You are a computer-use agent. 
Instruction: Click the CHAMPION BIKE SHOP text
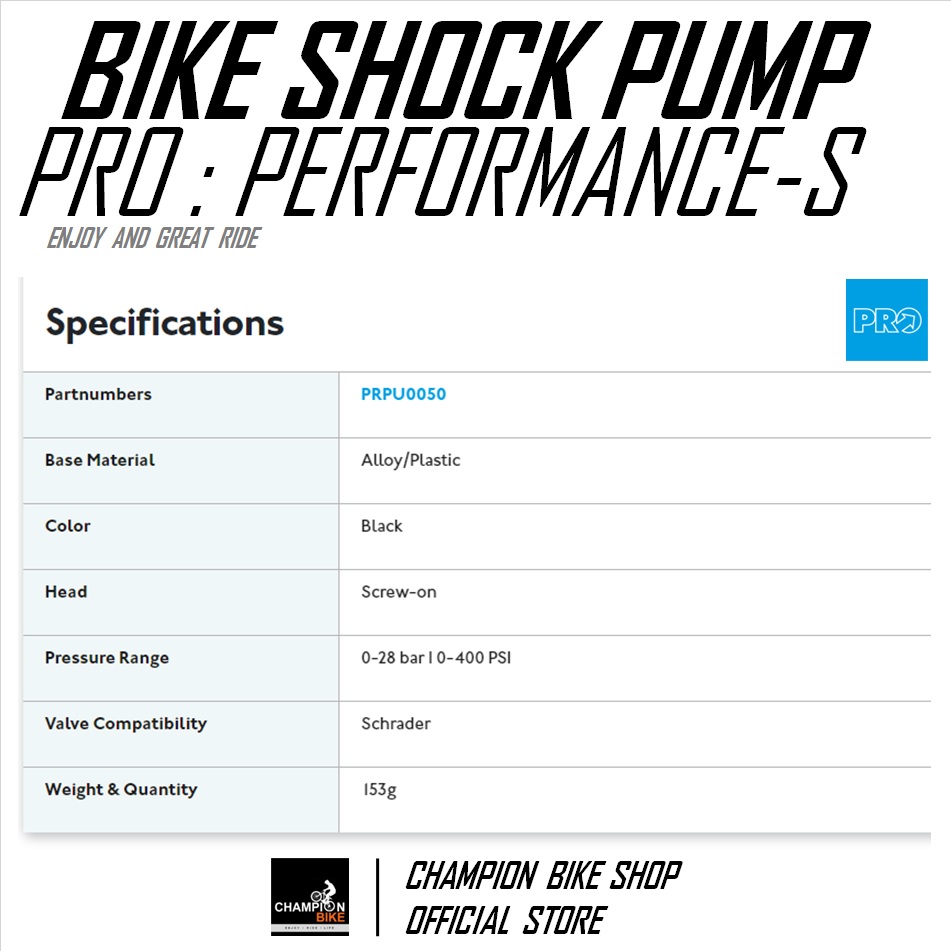coord(543,876)
